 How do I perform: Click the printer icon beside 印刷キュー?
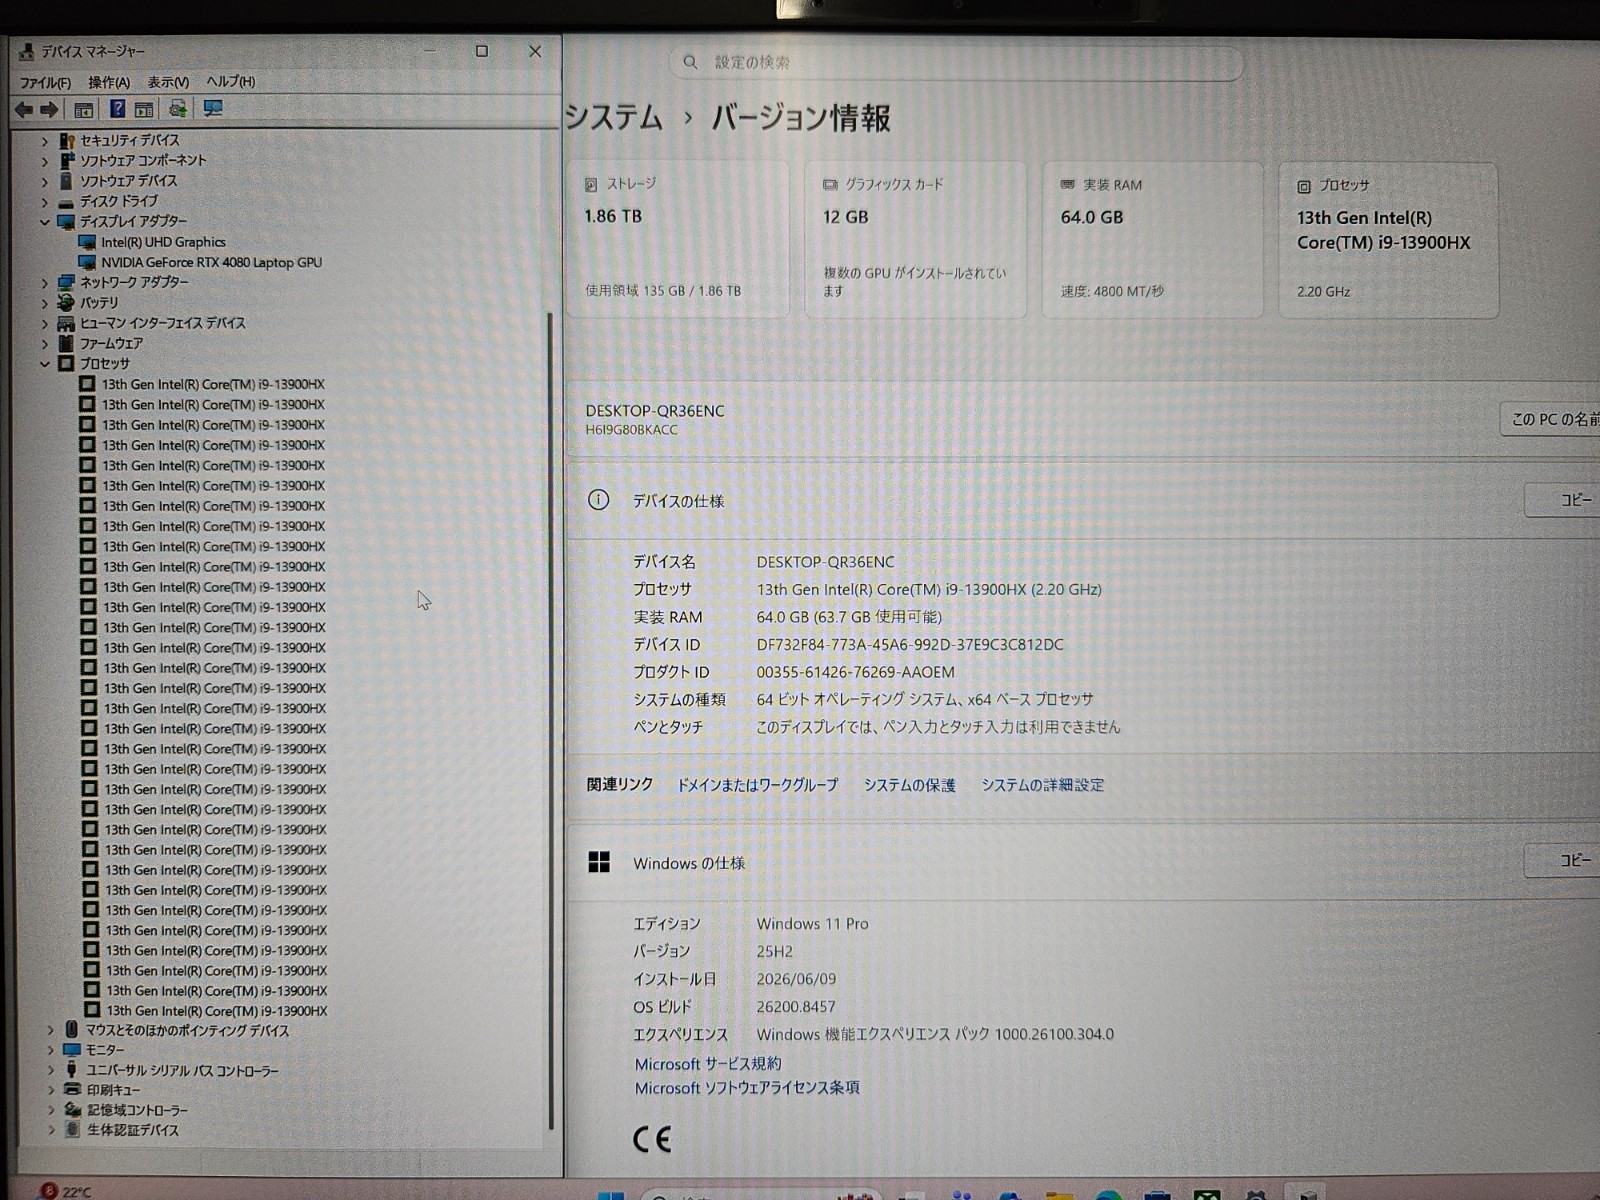[72, 1089]
